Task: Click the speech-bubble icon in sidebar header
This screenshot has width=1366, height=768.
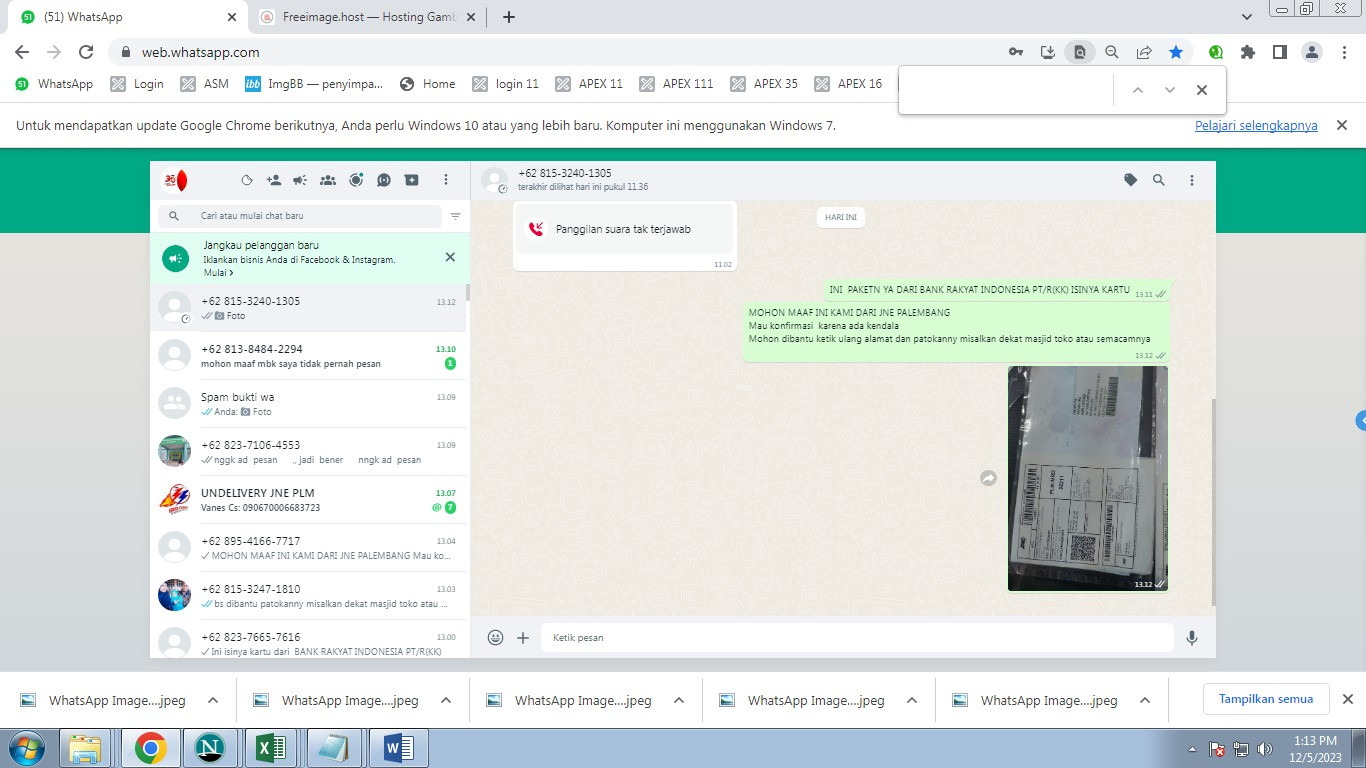Action: pos(384,181)
